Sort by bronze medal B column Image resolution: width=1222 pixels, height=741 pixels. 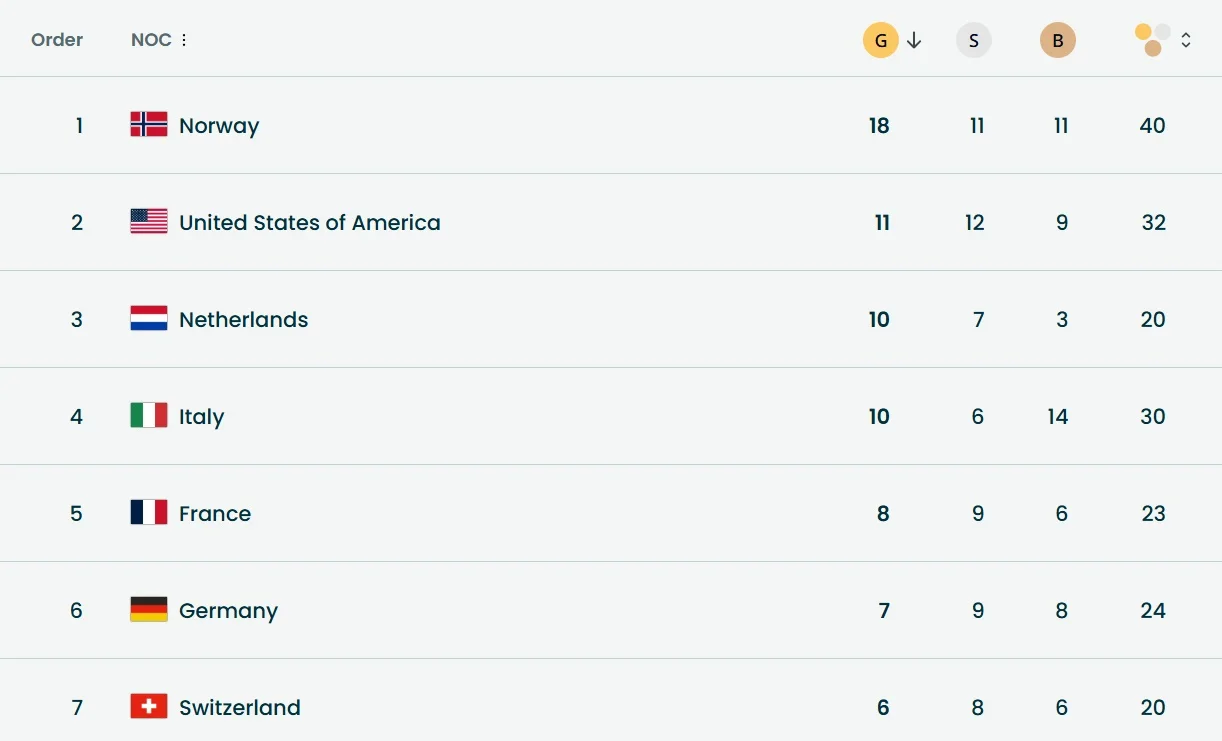click(x=1057, y=41)
